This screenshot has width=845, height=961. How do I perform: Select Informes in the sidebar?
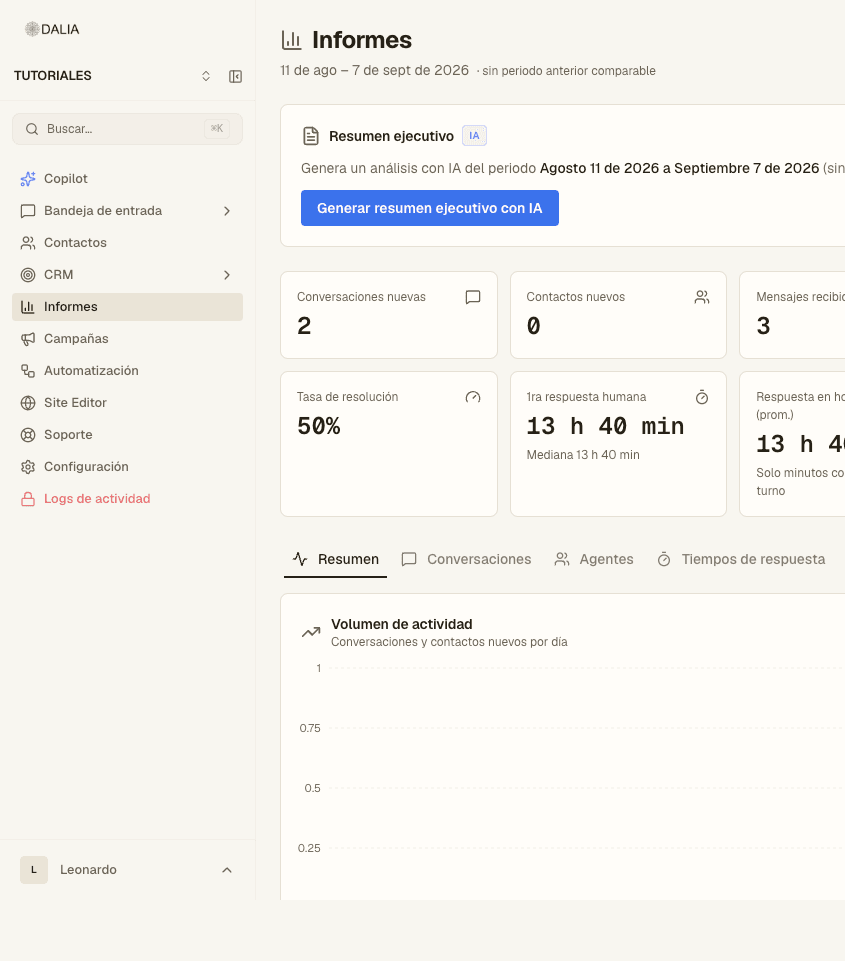[127, 306]
